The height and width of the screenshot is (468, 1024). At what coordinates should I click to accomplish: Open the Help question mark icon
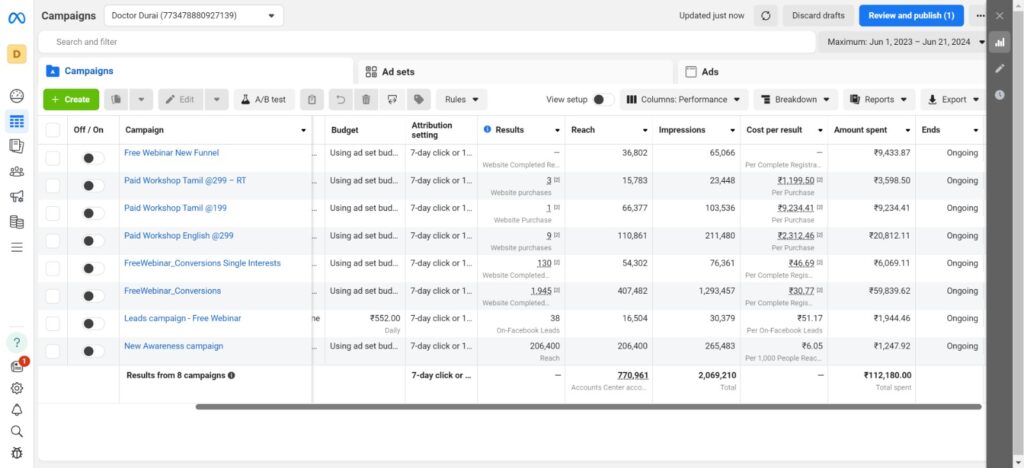tap(17, 342)
